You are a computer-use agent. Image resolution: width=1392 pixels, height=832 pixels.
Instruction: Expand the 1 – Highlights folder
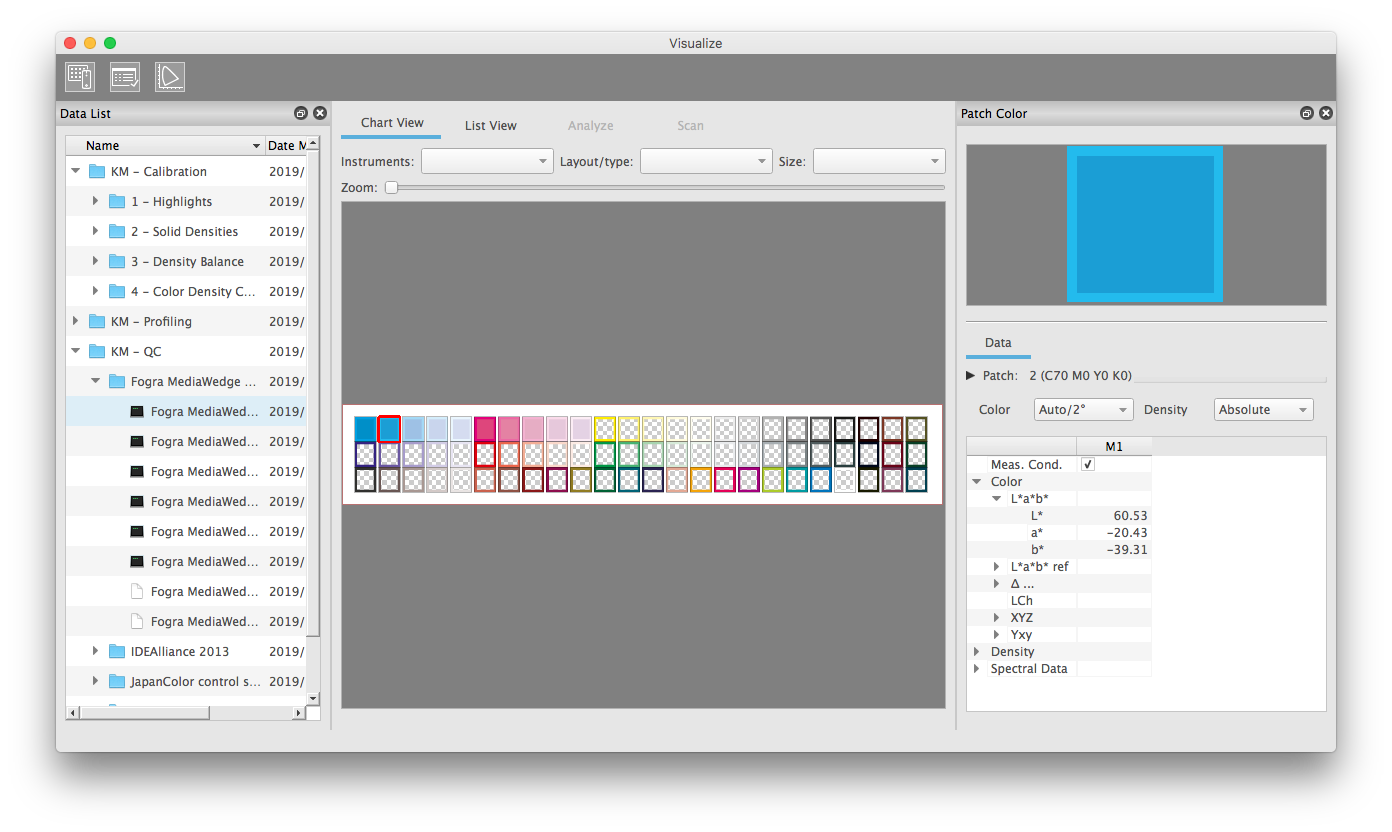click(96, 201)
